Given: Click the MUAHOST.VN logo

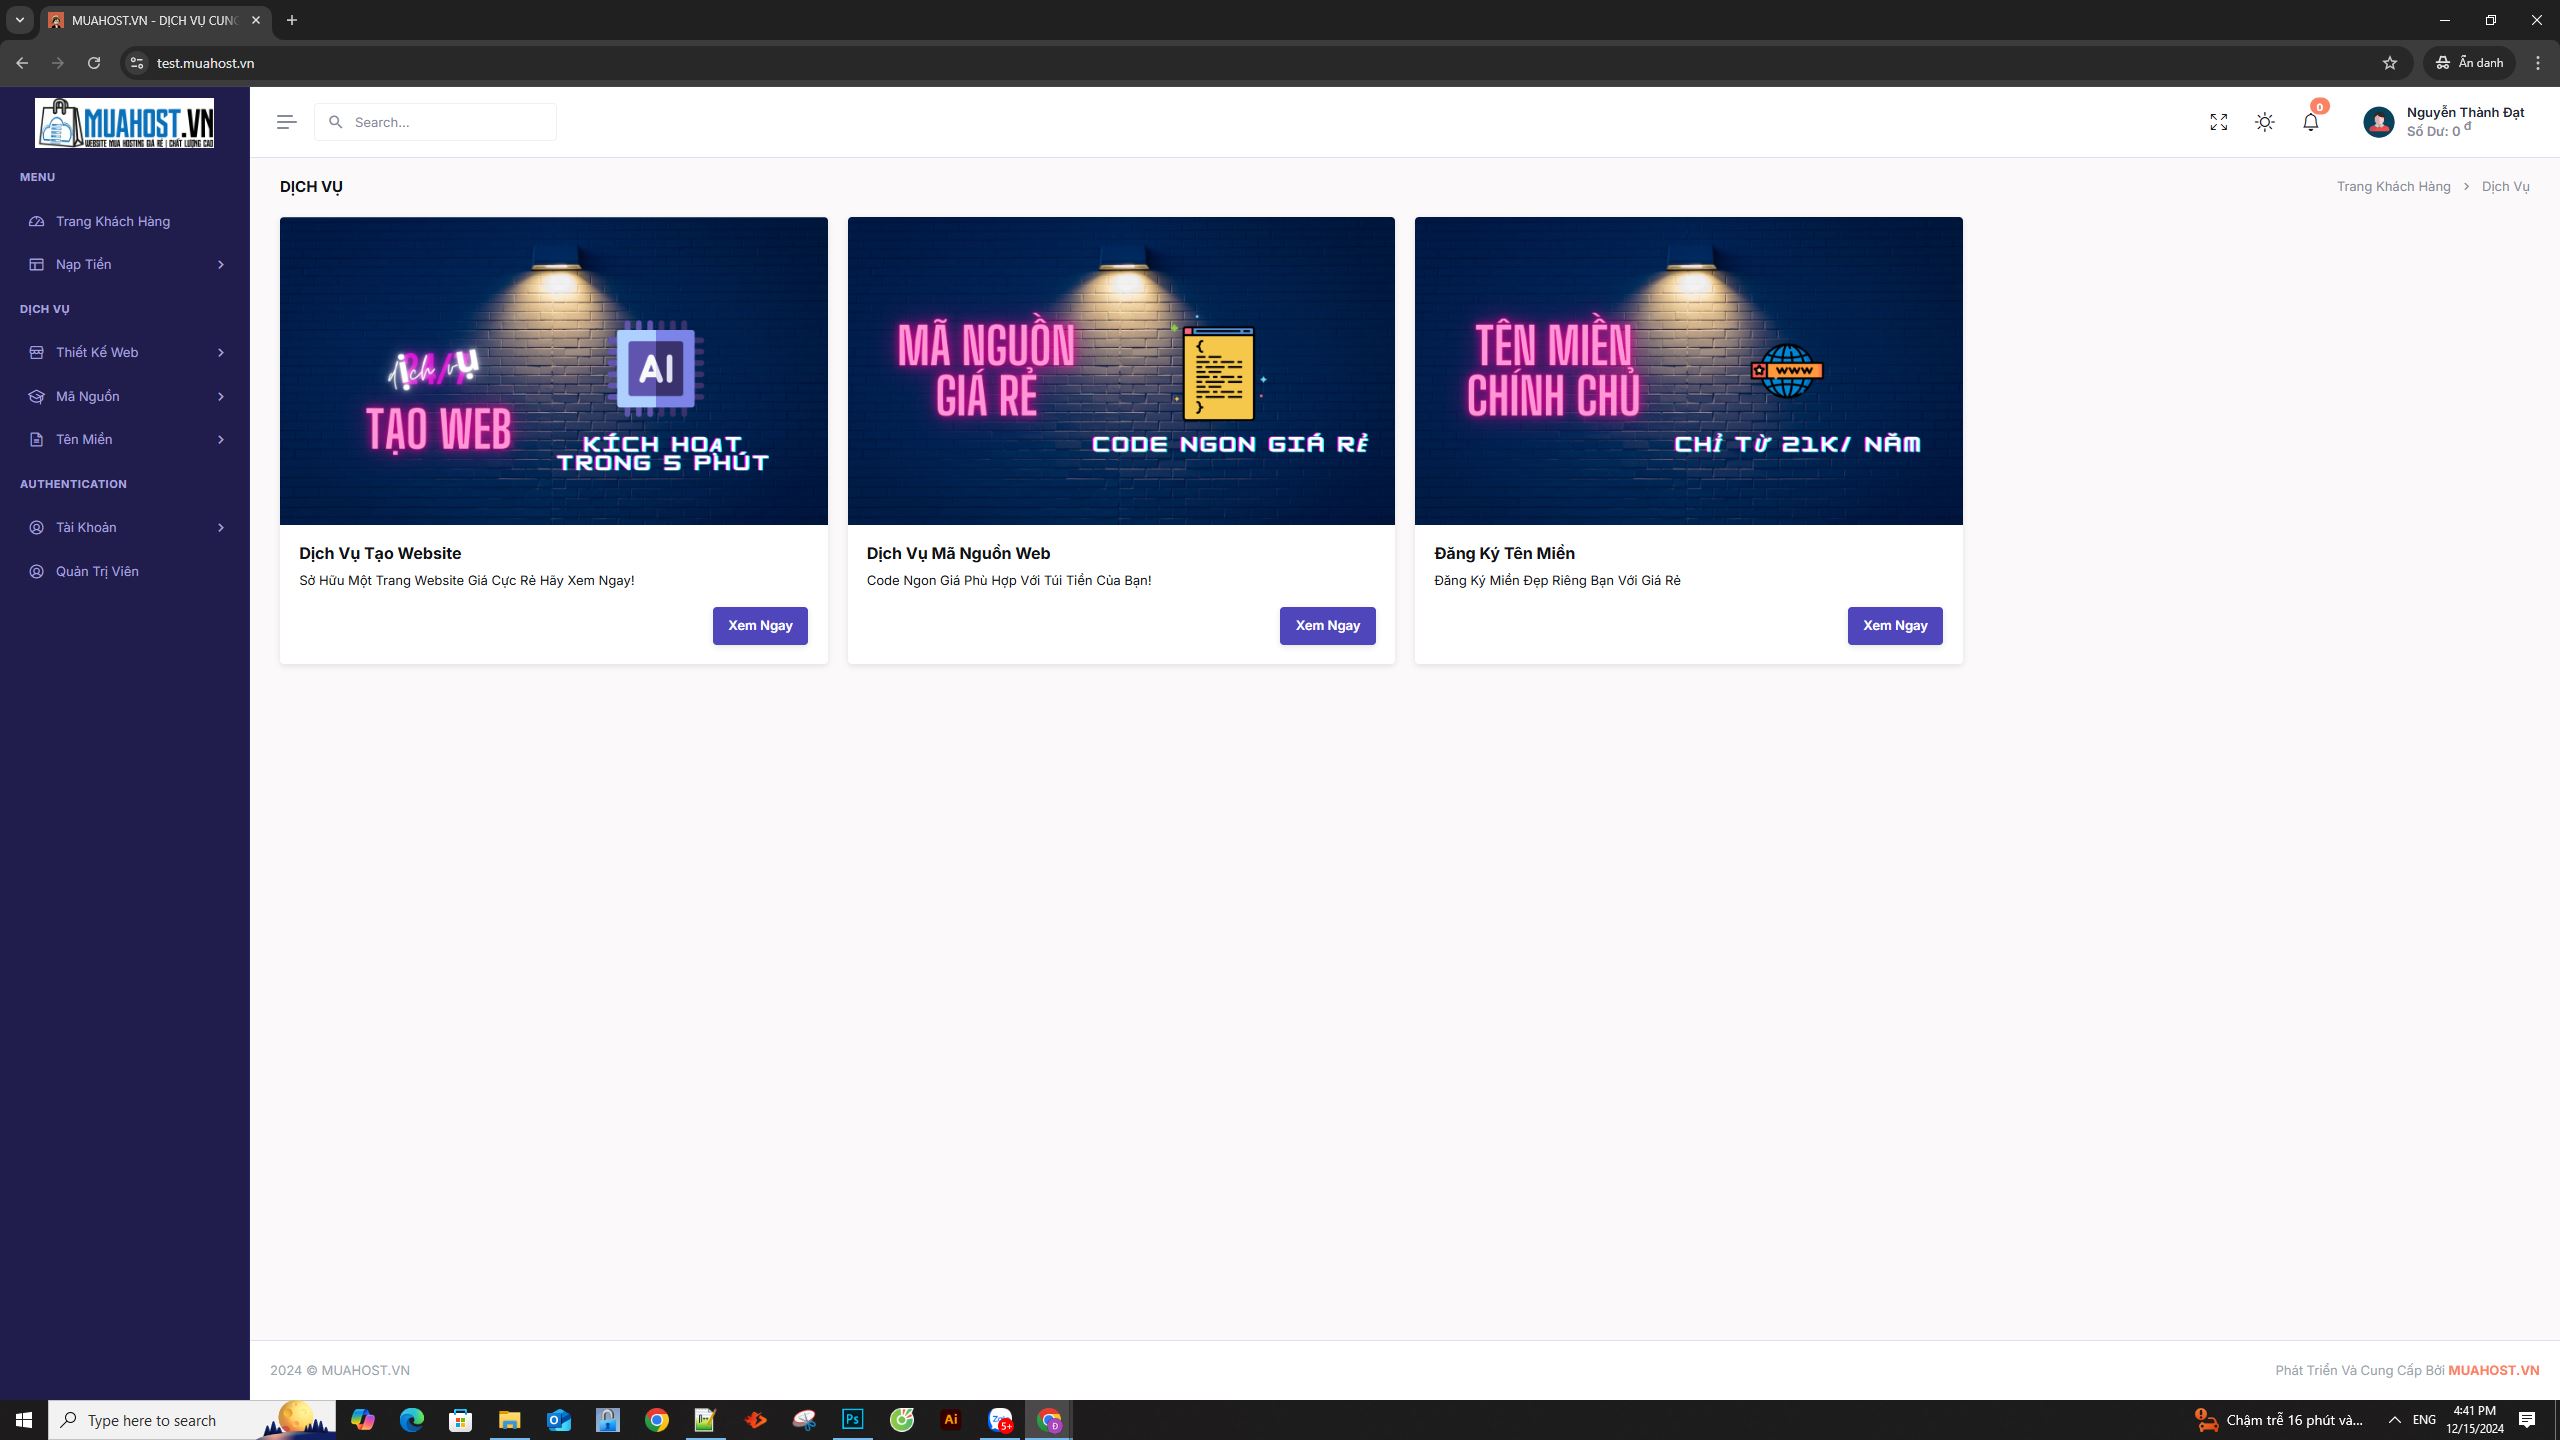Looking at the screenshot, I should point(125,123).
